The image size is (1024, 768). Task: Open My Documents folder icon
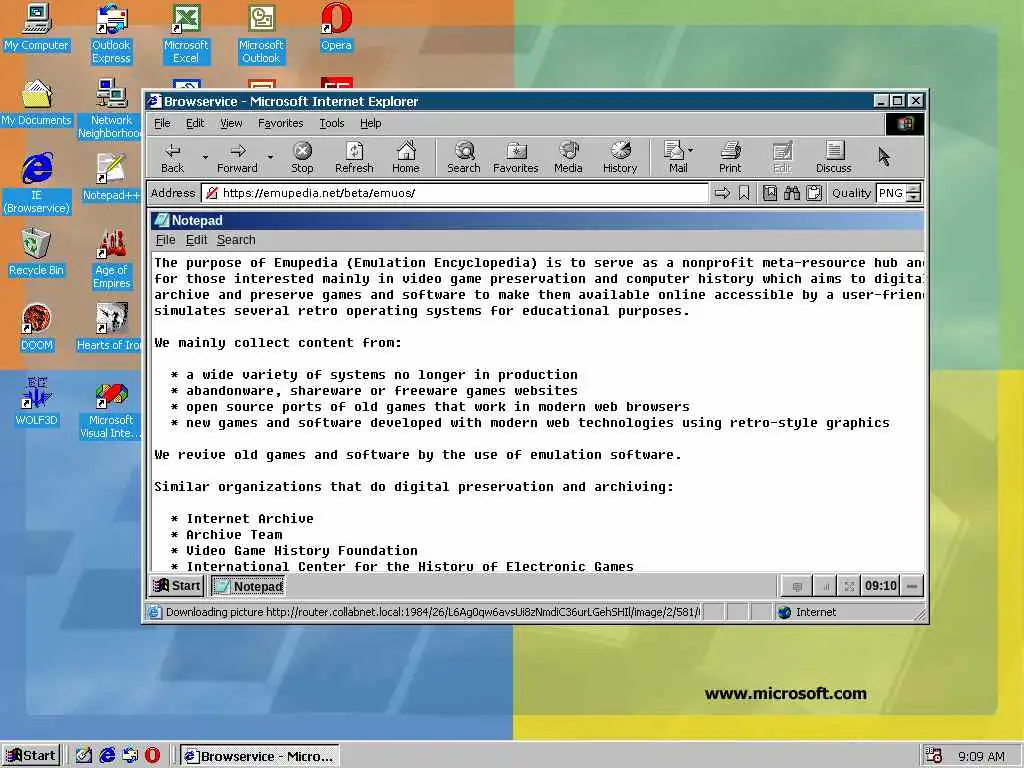point(36,103)
